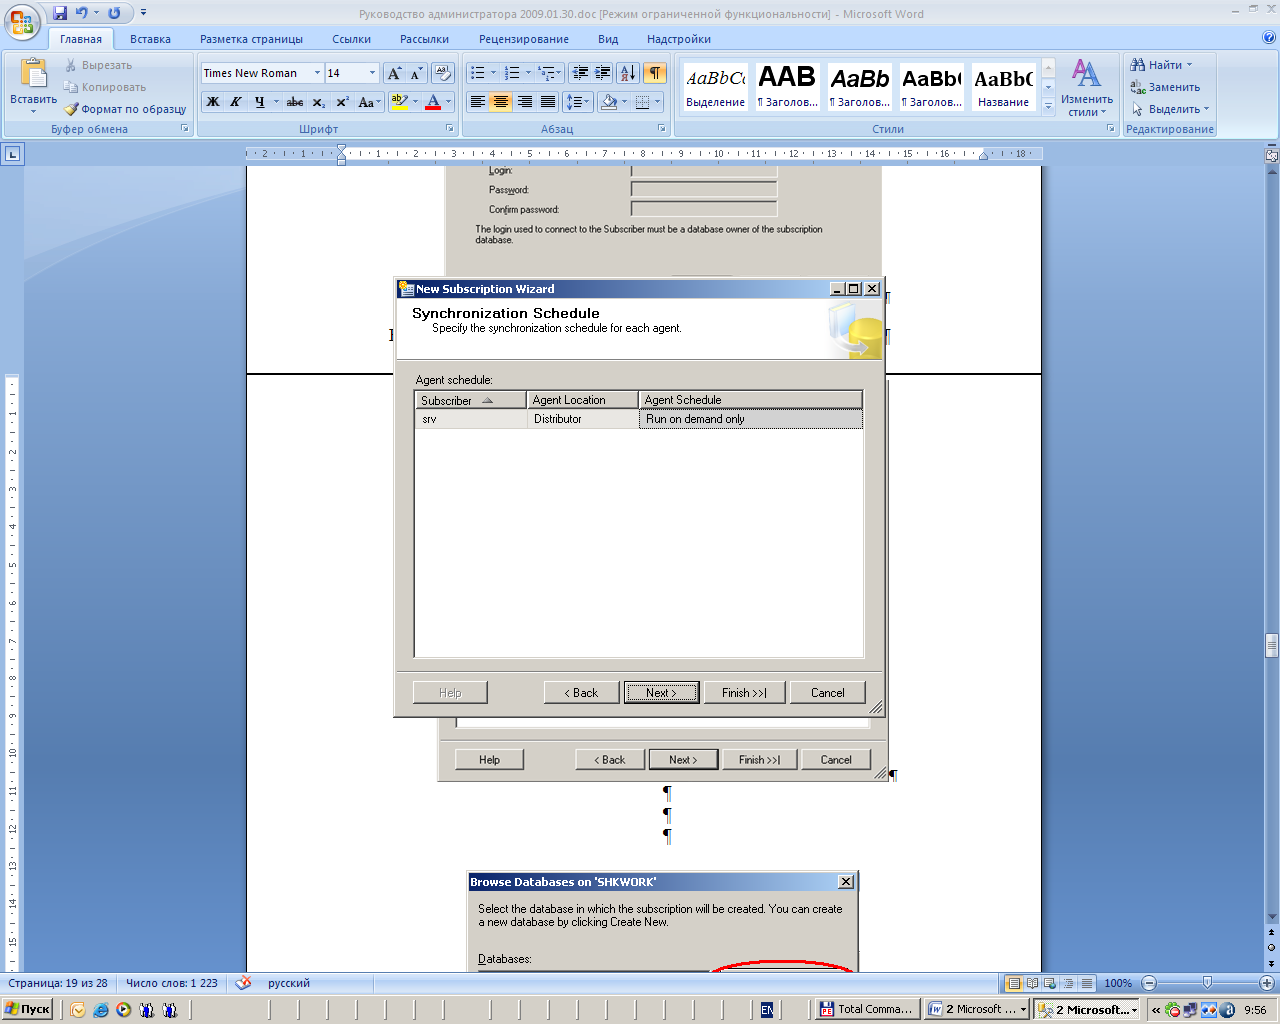This screenshot has width=1280, height=1024.
Task: Click Next in New Subscription Wizard
Action: coord(661,692)
